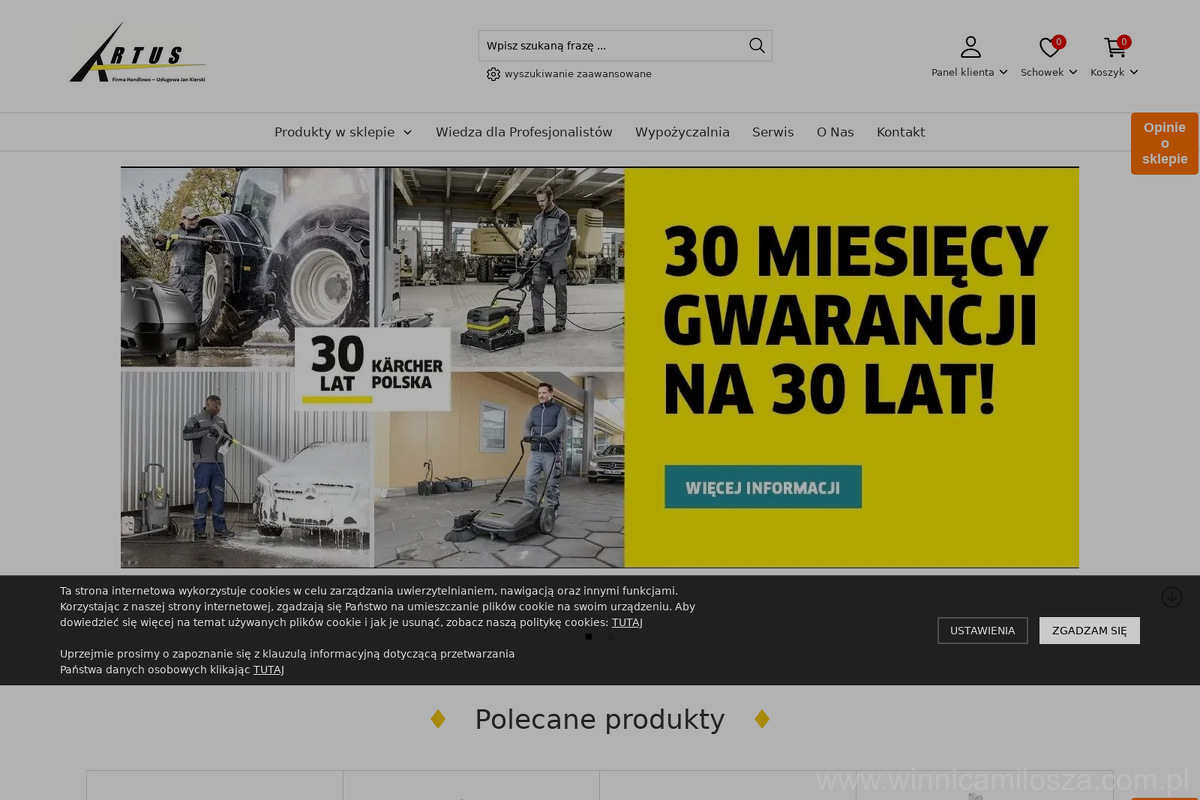Go to Wypożyczalnia menu item
The height and width of the screenshot is (800, 1200).
click(682, 132)
